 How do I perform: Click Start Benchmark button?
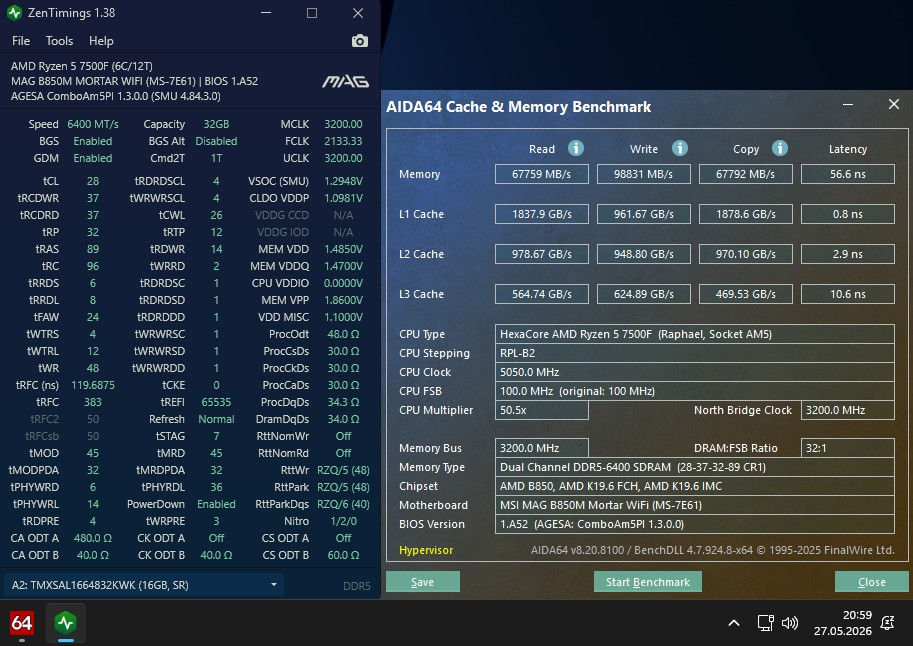point(647,582)
